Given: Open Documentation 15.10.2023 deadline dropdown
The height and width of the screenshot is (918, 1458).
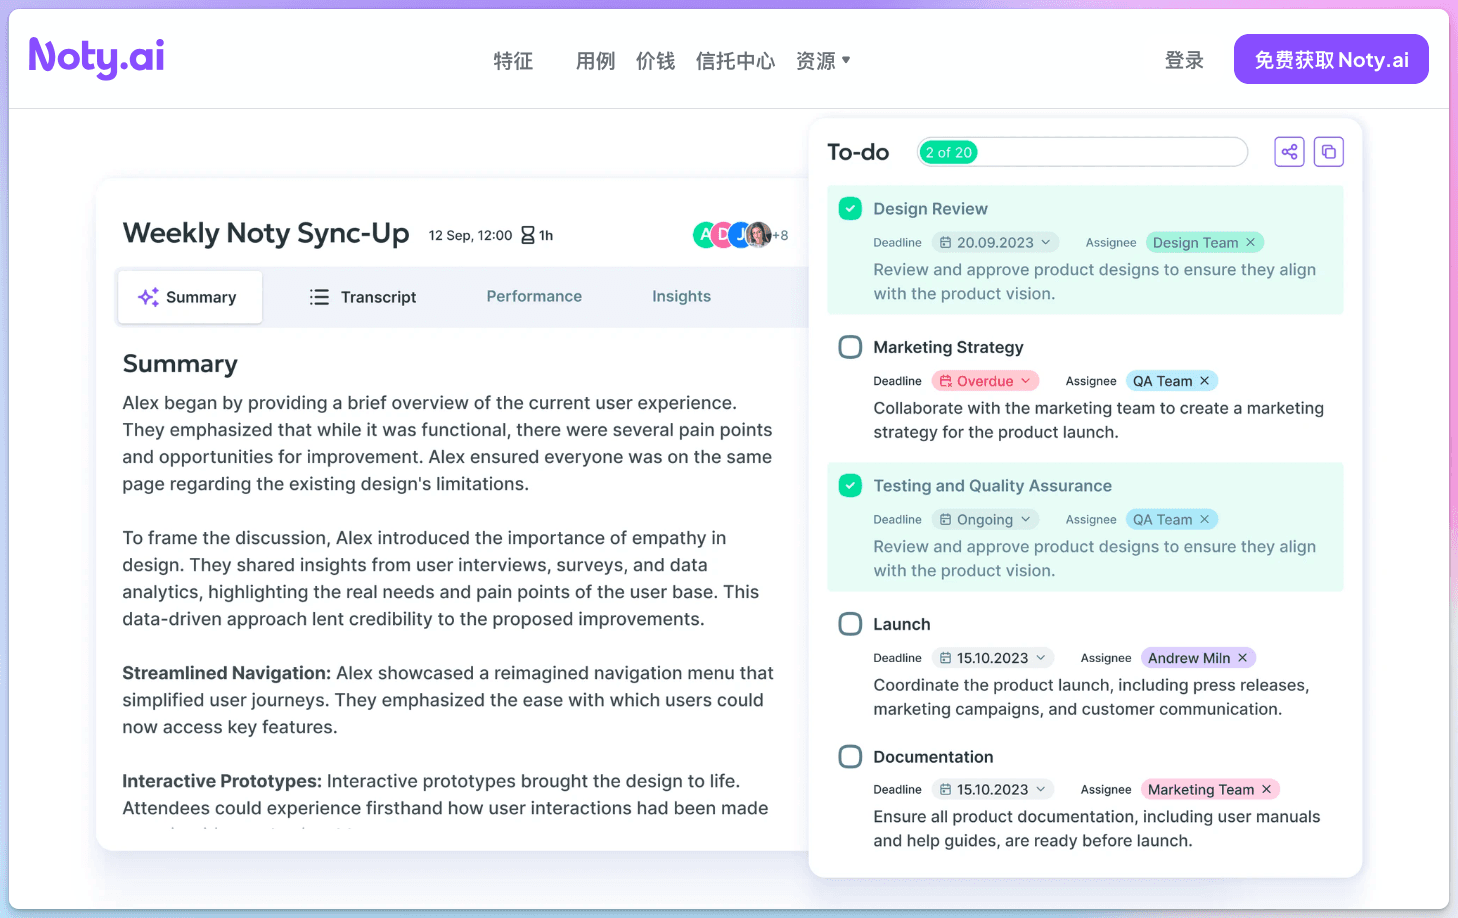Looking at the screenshot, I should pos(993,789).
